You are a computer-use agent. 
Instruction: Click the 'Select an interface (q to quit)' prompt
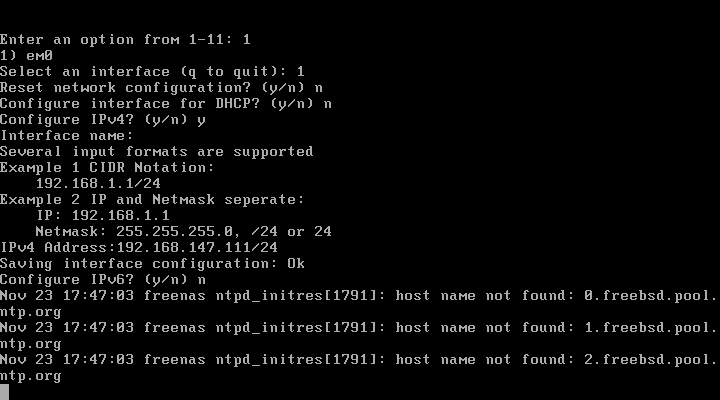tap(152, 72)
